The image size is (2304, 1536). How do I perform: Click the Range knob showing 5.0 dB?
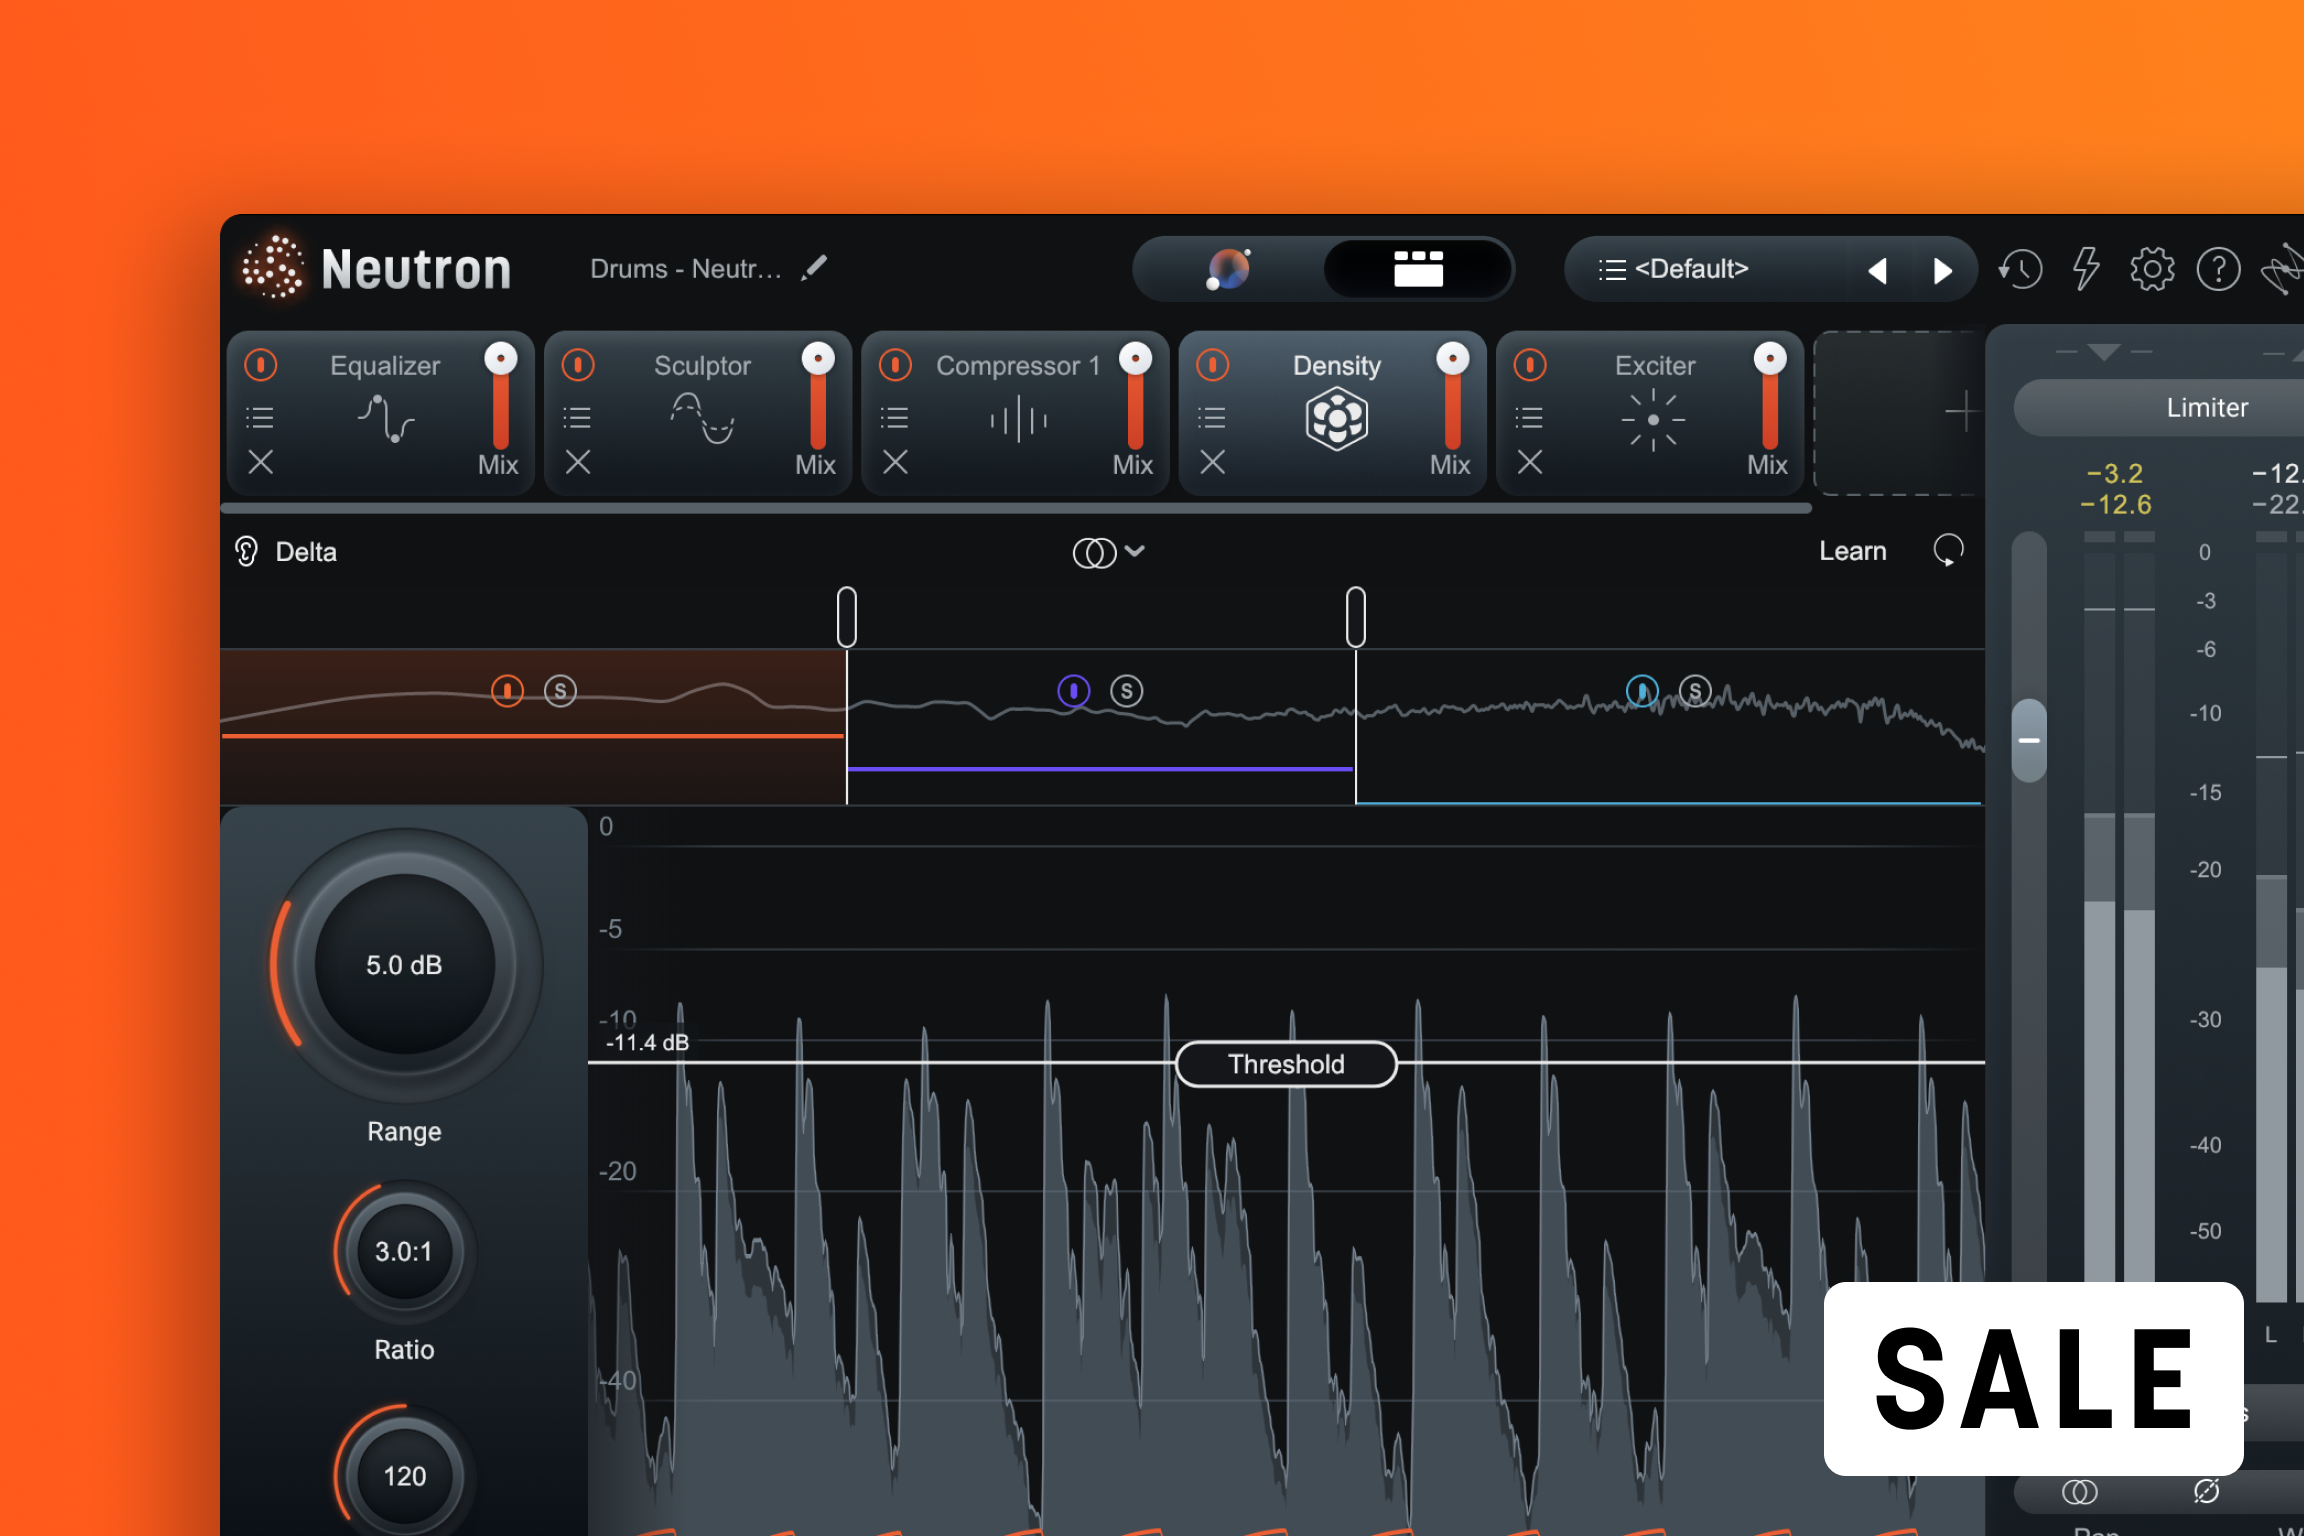tap(404, 965)
